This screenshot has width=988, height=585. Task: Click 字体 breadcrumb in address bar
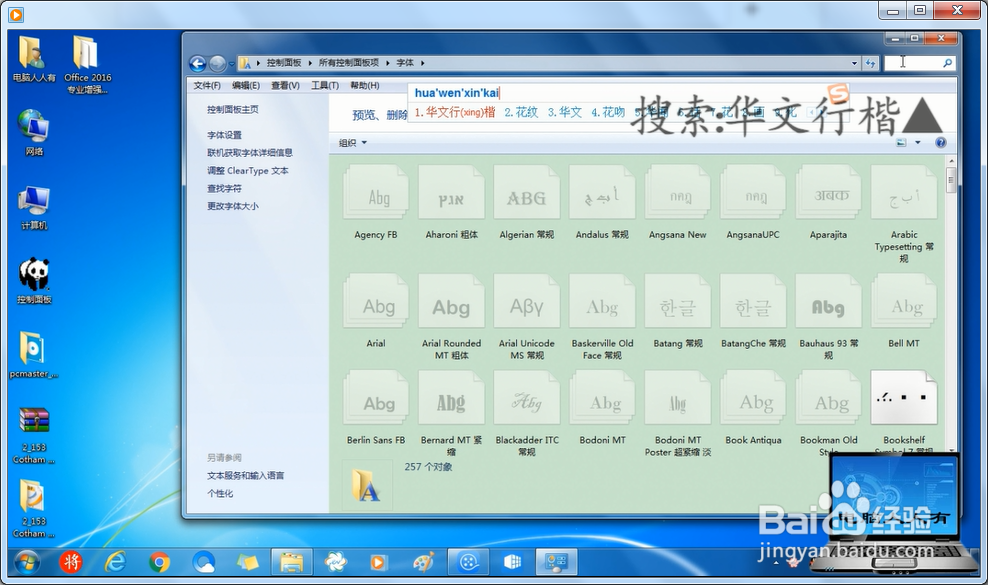click(x=405, y=63)
